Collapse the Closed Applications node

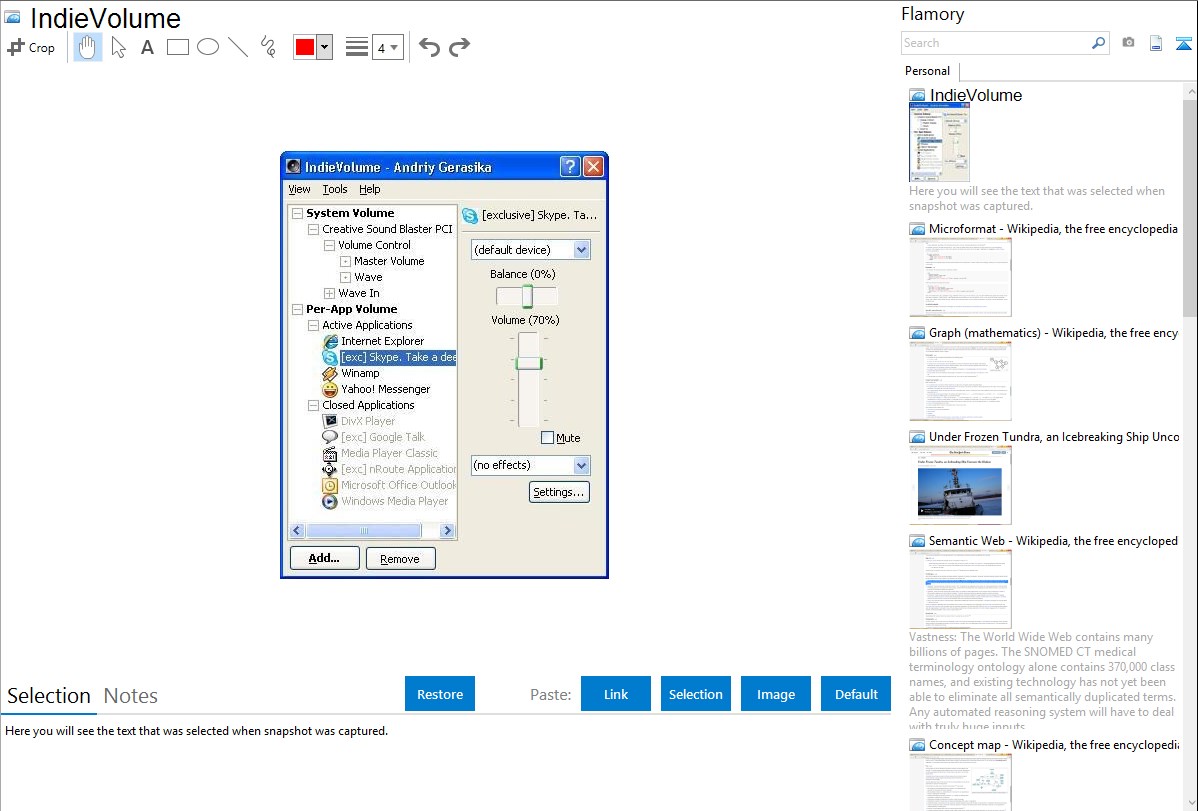pyautogui.click(x=313, y=406)
